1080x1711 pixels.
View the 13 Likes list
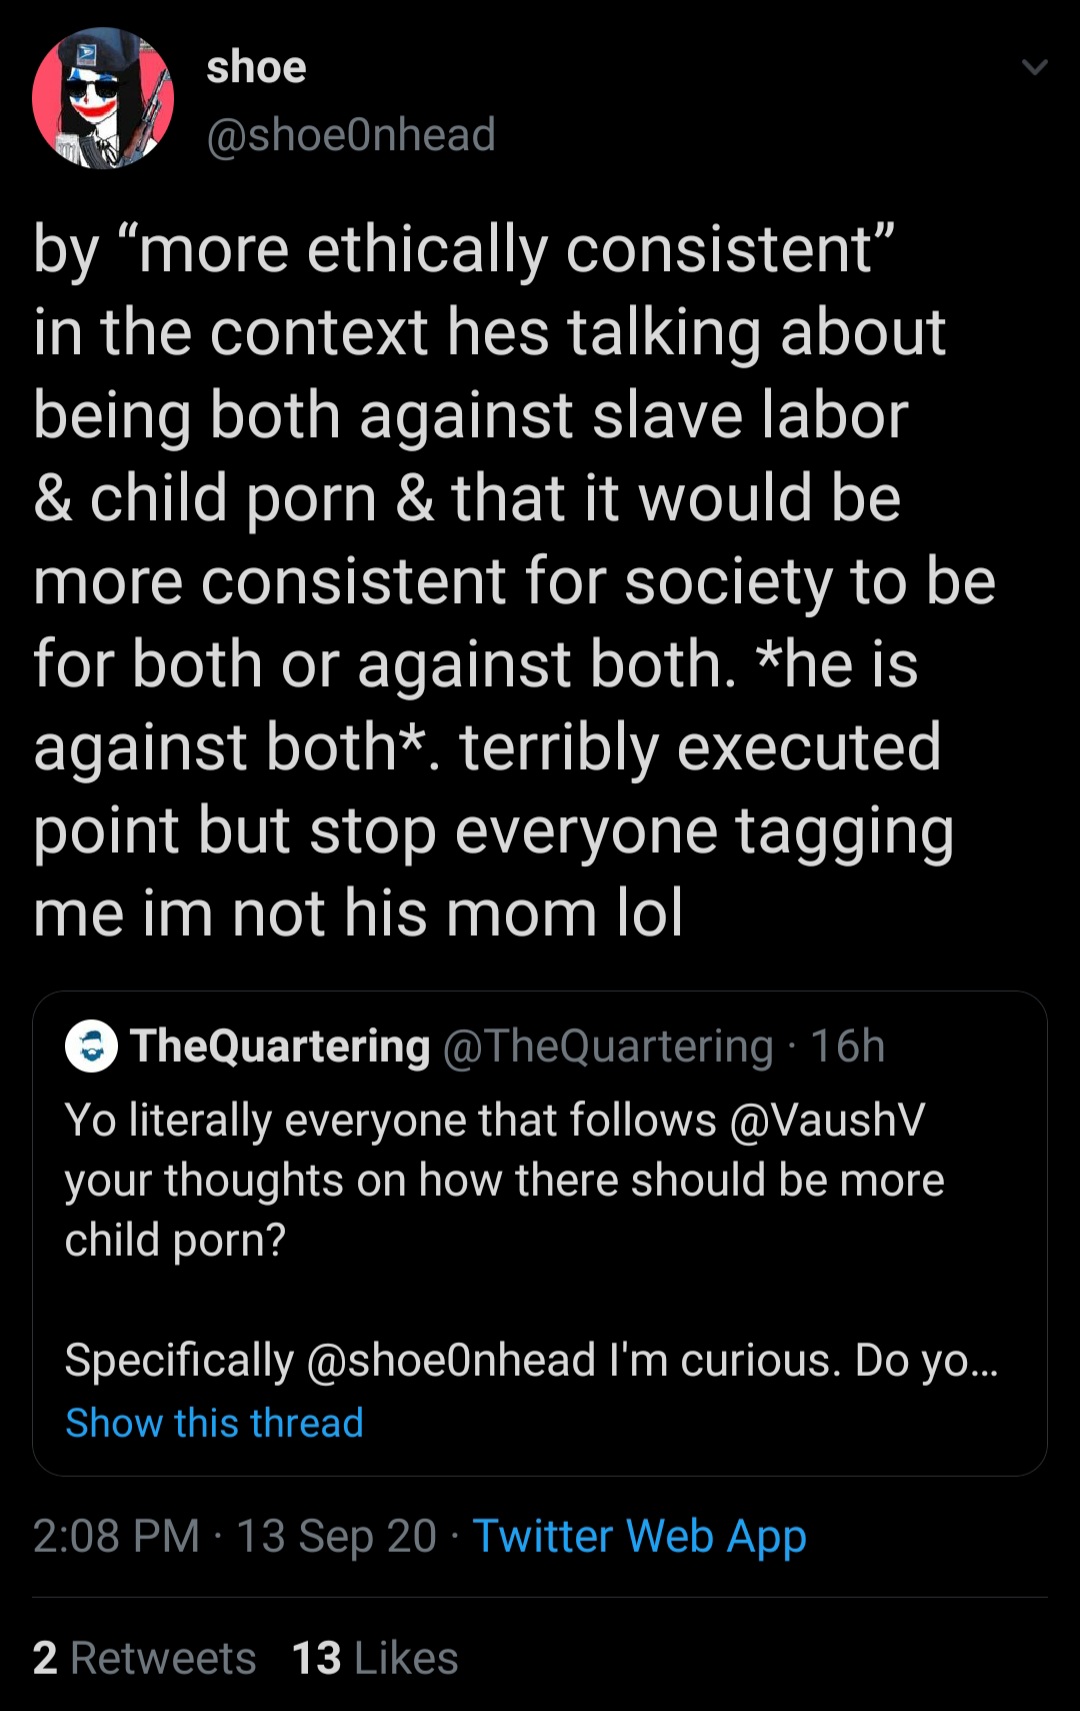(x=375, y=1657)
